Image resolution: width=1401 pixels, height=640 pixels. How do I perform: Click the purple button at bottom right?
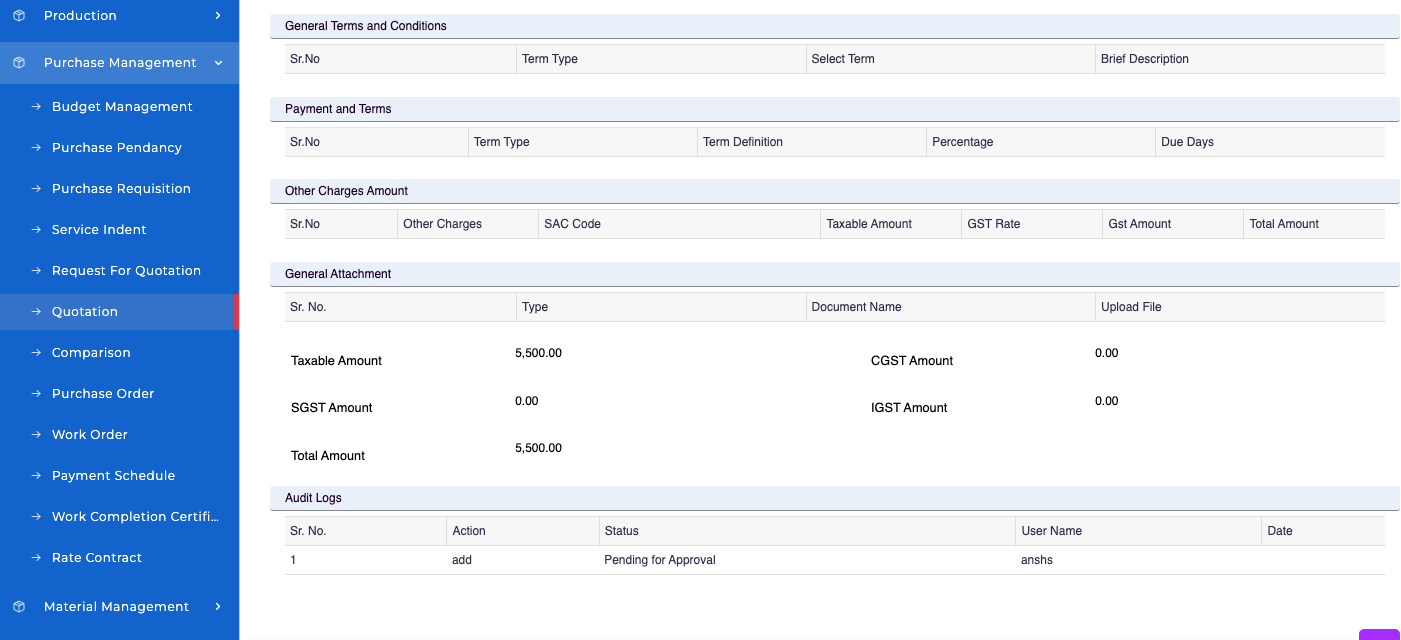pos(1379,634)
